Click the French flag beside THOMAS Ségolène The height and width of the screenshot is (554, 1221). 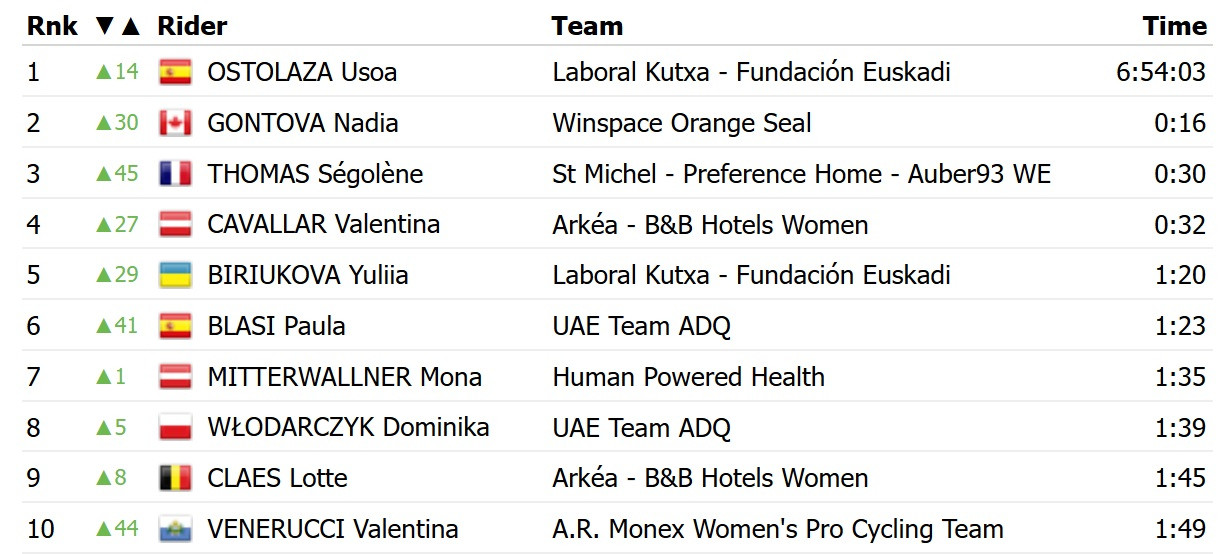(x=175, y=174)
